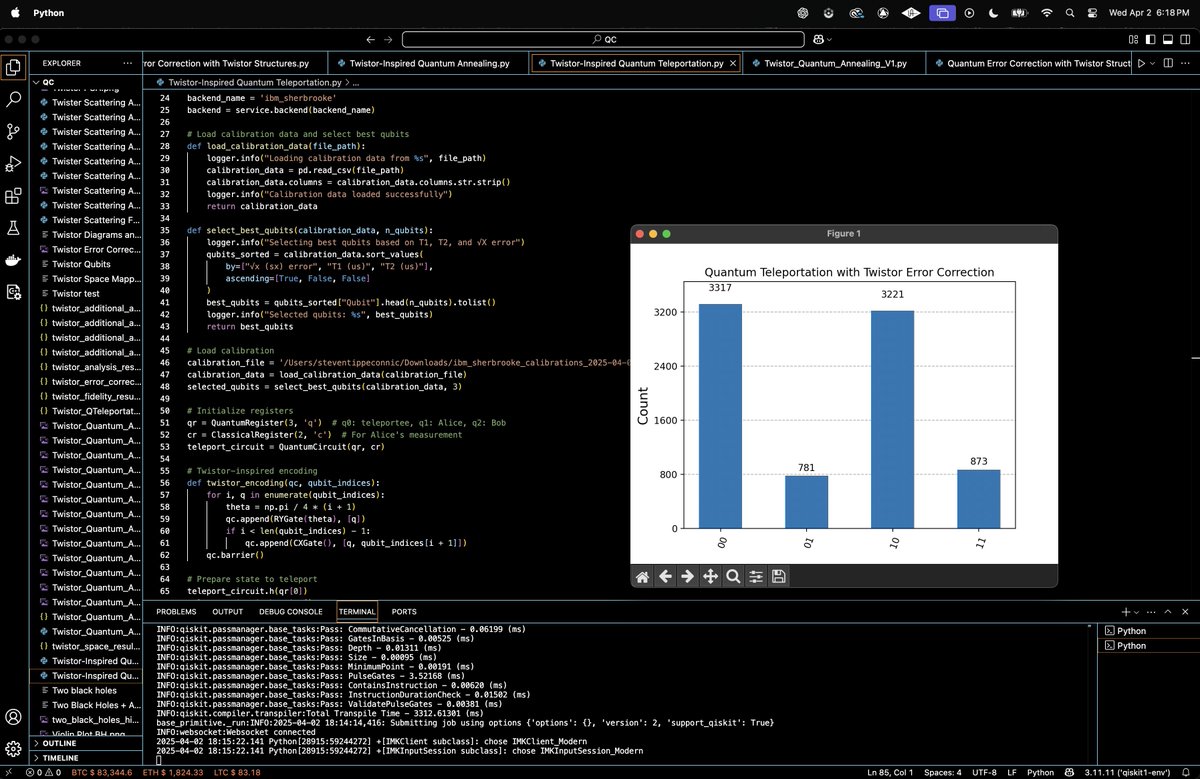The width and height of the screenshot is (1200, 779).
Task: Open the Wi-Fi menu bar icon
Action: pyautogui.click(x=1046, y=13)
